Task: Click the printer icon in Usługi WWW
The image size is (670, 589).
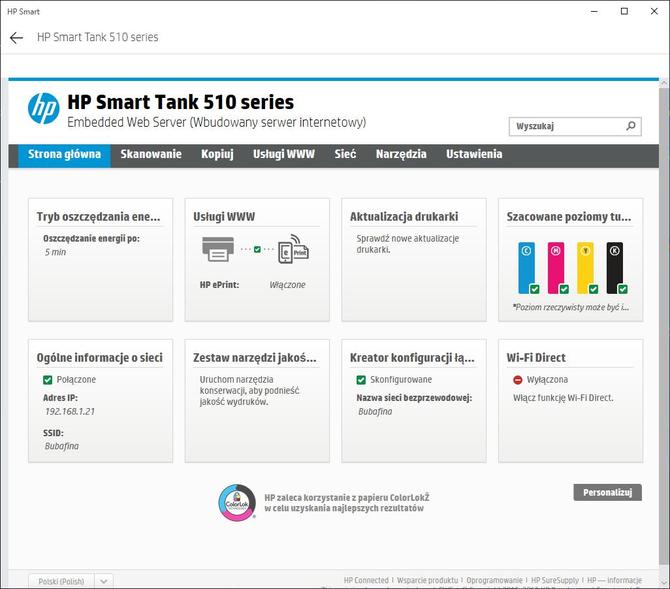Action: click(218, 249)
